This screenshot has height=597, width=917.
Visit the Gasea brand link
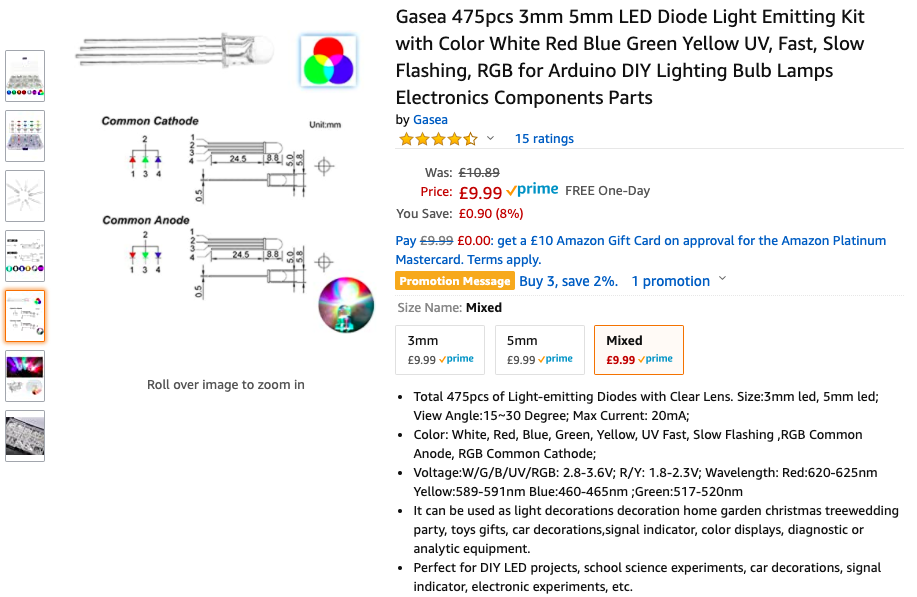tap(430, 120)
